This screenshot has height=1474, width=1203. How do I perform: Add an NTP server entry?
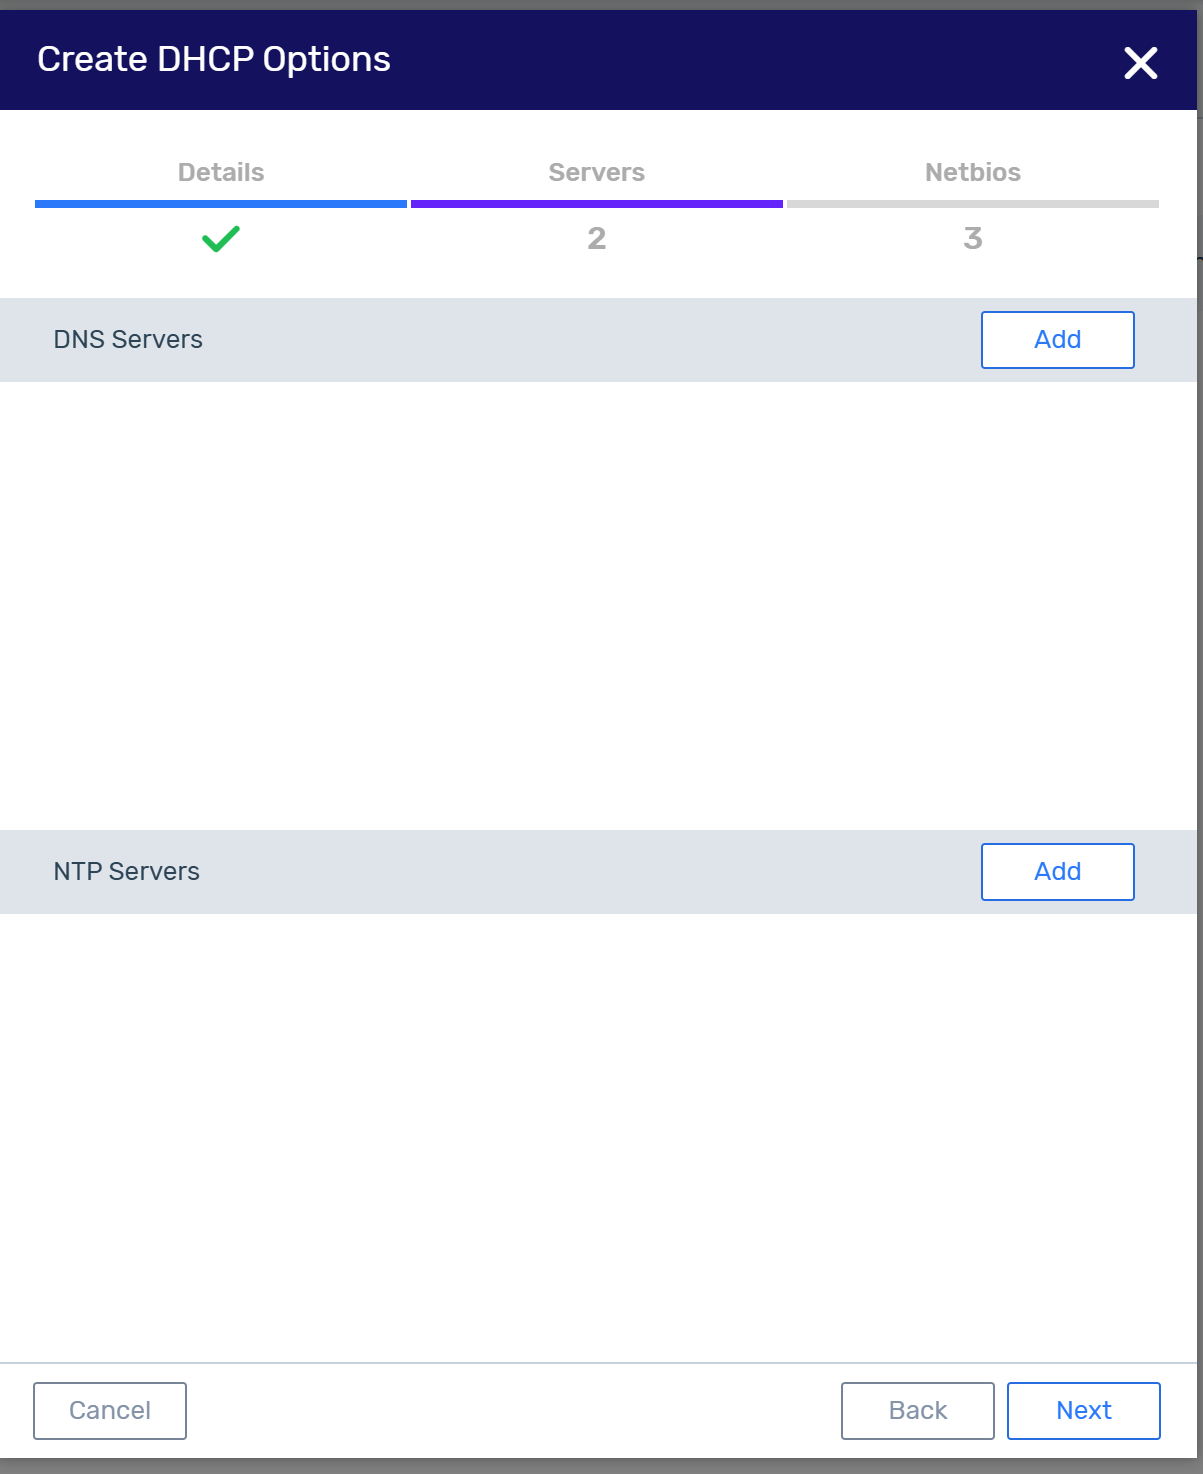coord(1057,872)
